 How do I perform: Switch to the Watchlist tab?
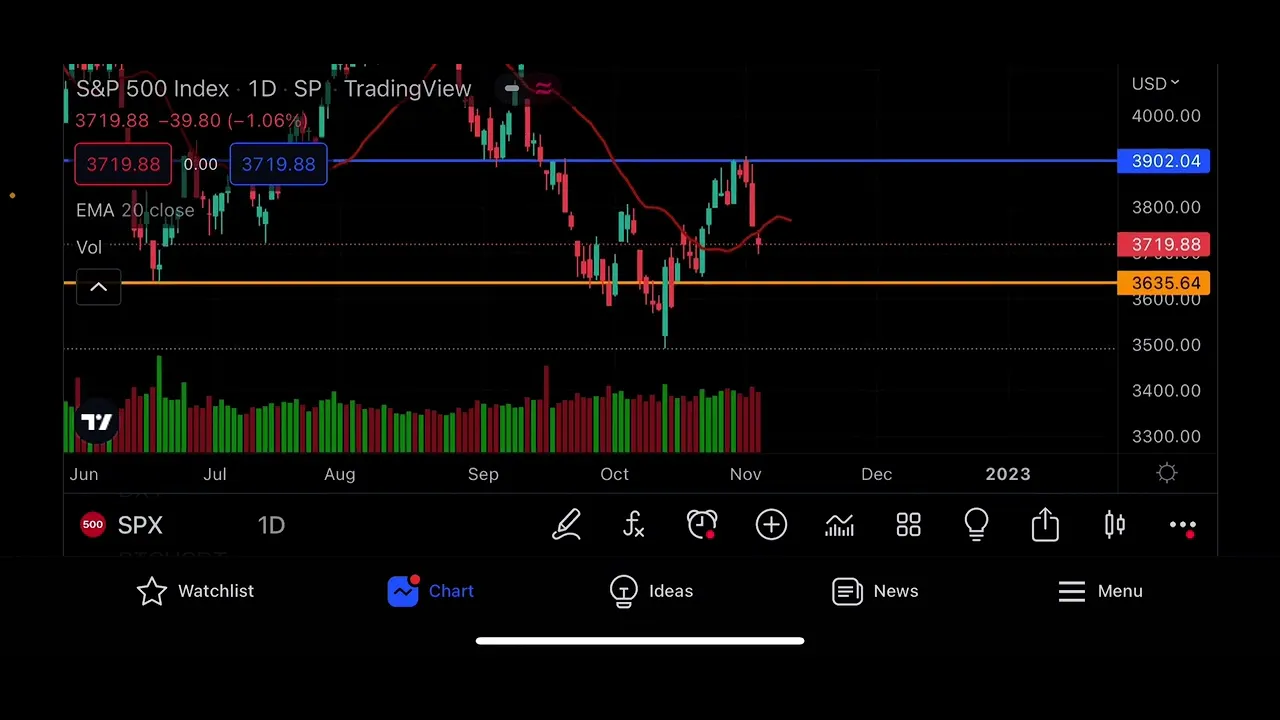click(195, 591)
